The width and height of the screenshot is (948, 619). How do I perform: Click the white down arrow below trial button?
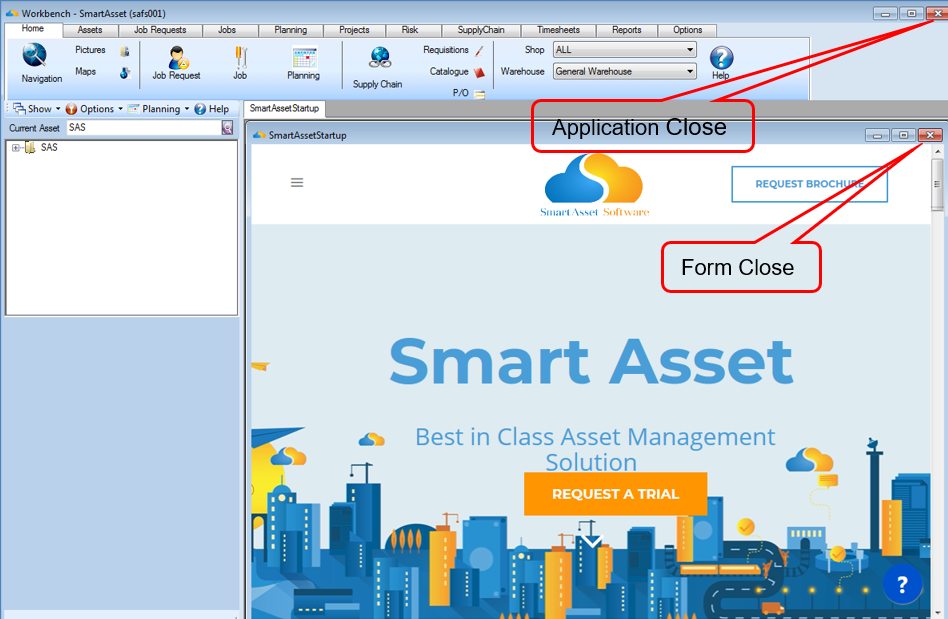(592, 540)
